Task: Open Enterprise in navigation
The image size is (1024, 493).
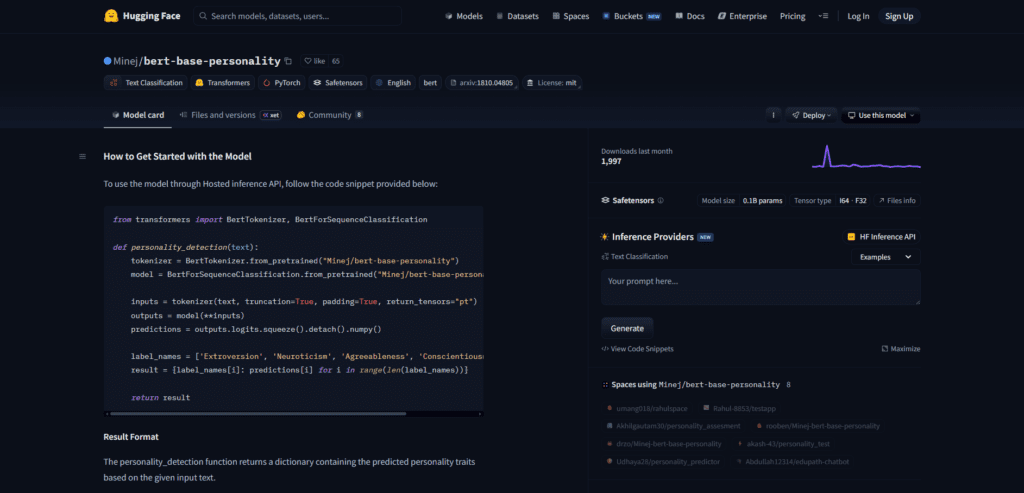Action: (742, 16)
